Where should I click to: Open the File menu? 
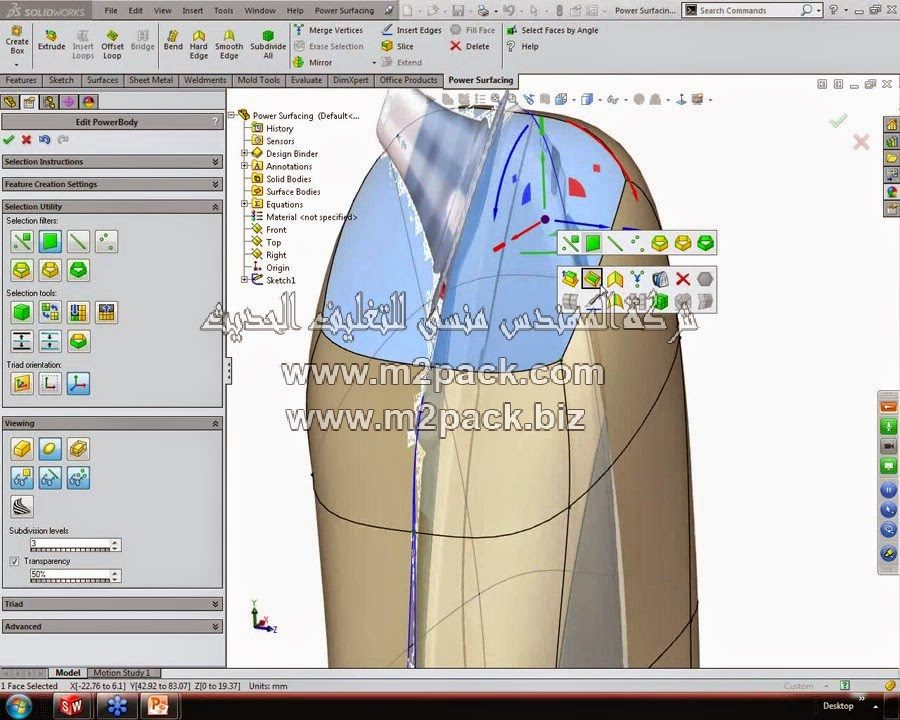pyautogui.click(x=111, y=10)
